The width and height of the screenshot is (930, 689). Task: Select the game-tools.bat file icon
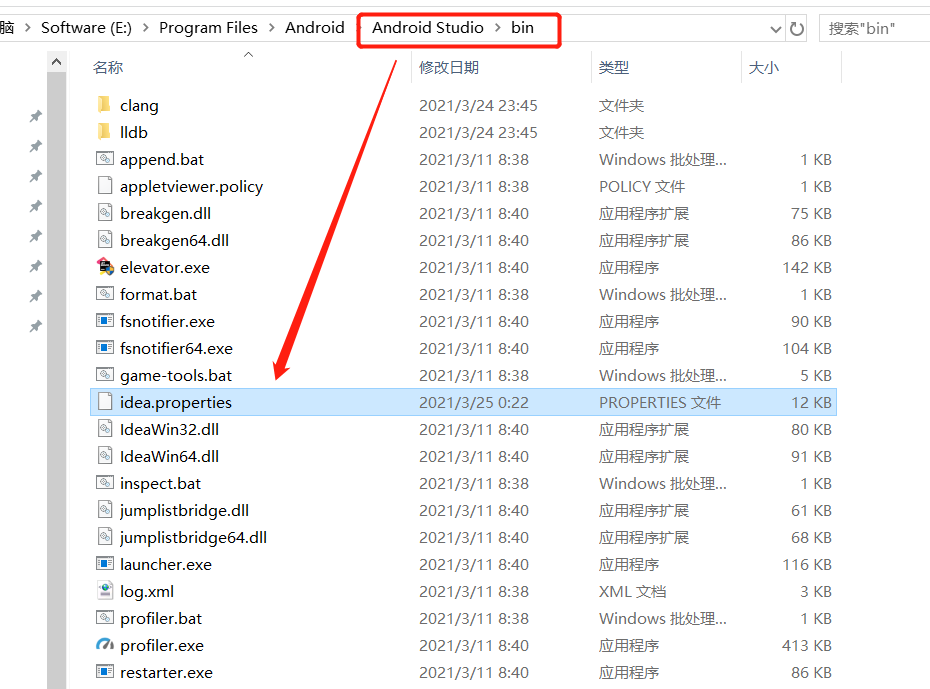104,374
